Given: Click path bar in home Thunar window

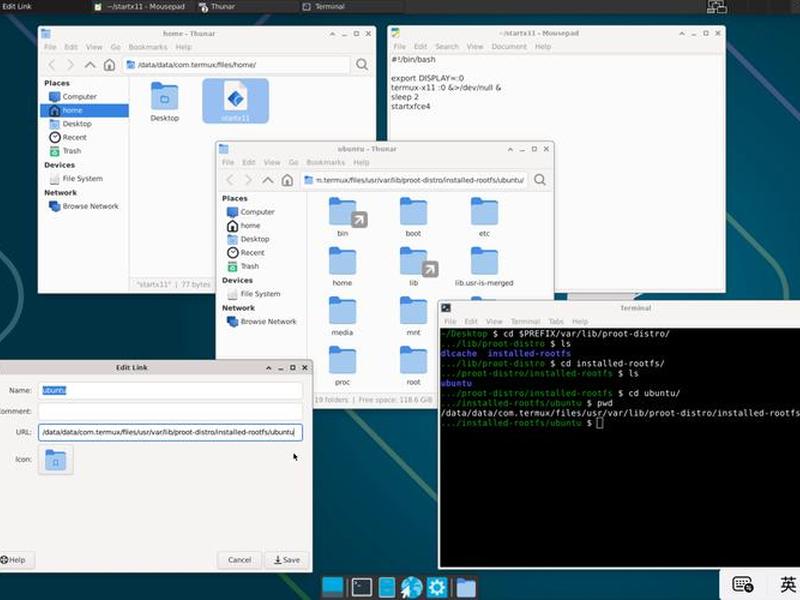Looking at the screenshot, I should tap(237, 65).
